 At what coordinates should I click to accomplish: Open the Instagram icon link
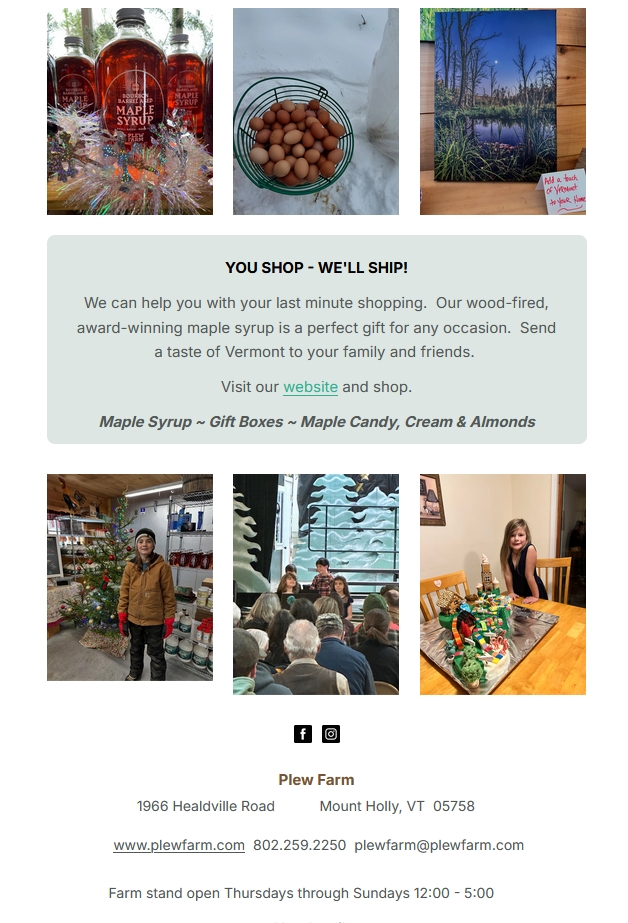coord(331,734)
